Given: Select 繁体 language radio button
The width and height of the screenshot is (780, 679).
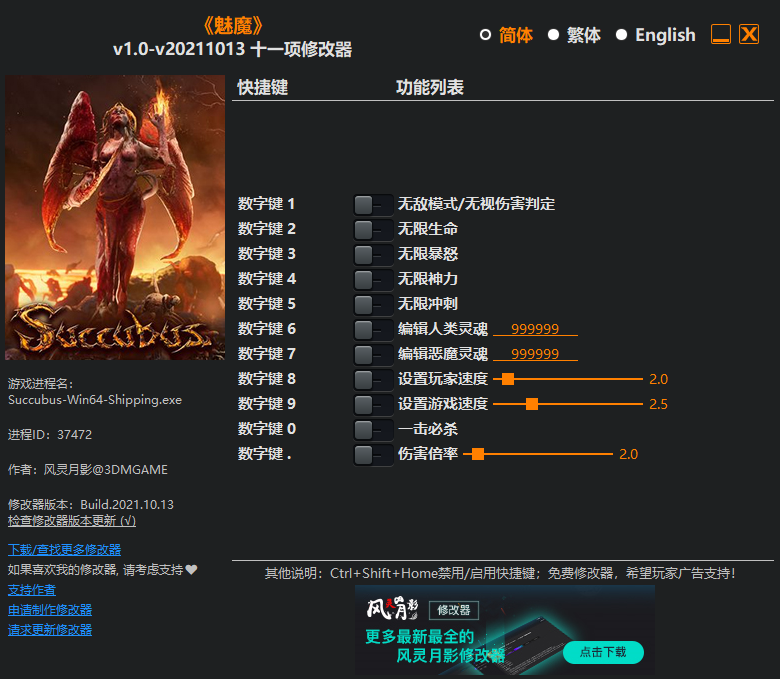Looking at the screenshot, I should click(x=553, y=35).
